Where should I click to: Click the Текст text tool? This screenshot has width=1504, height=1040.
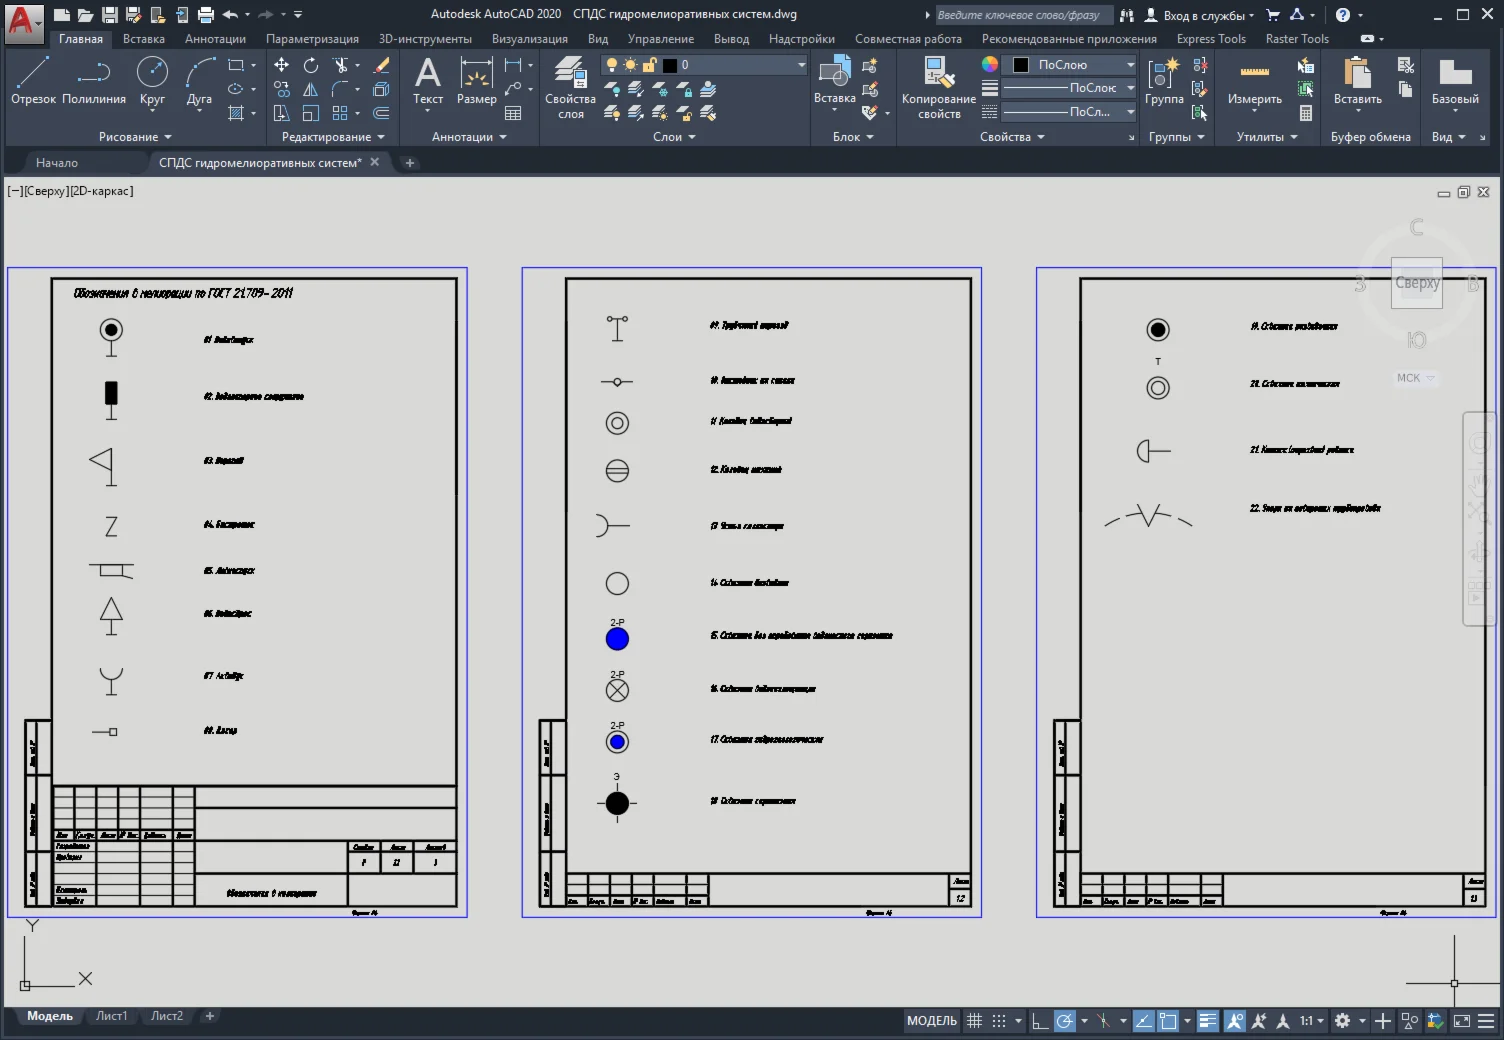428,81
